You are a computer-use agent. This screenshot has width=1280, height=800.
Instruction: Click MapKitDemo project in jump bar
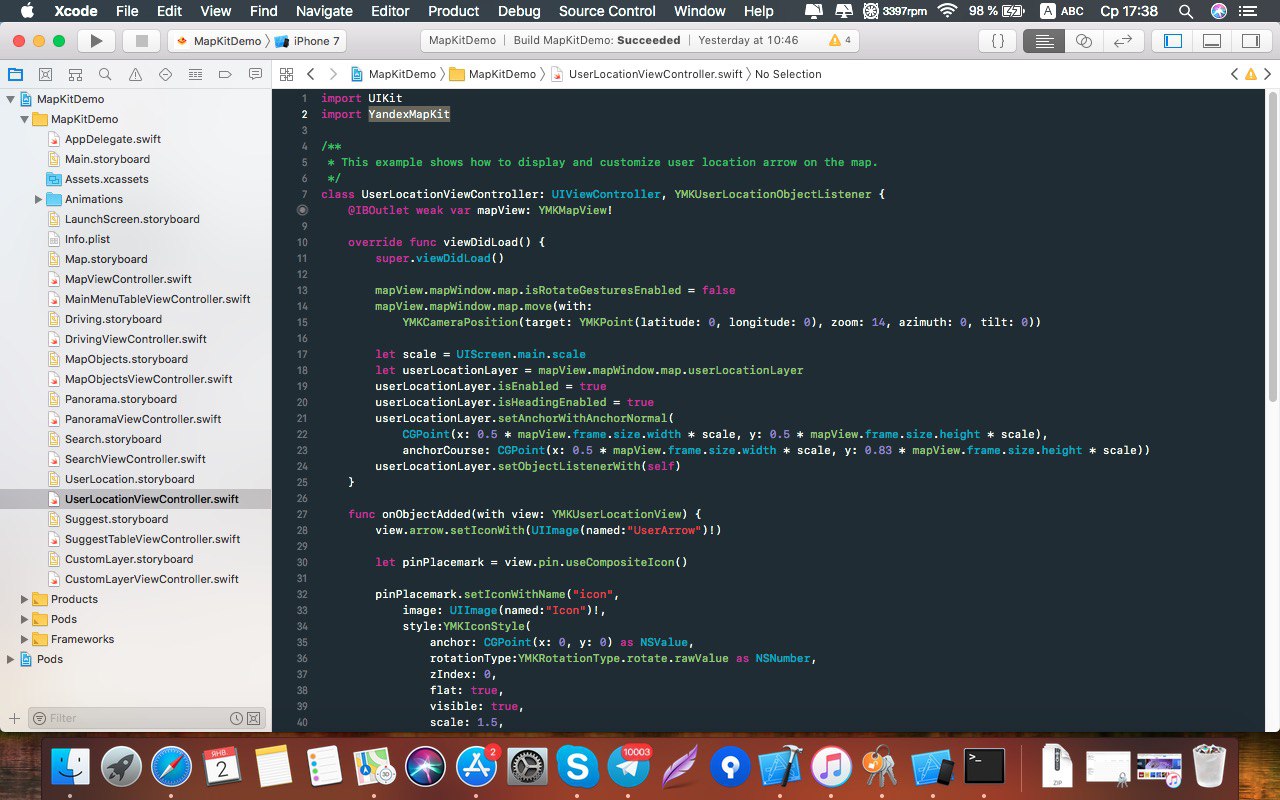[393, 75]
